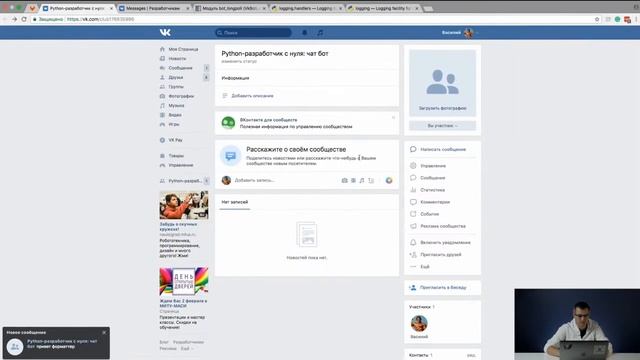Open Реклама сообщества in the community menu
640x360 pixels.
(442, 226)
